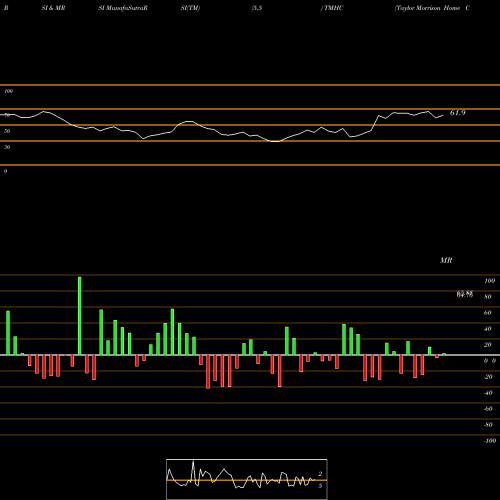Click the RSI 100 axis label
Viewport: 500px width, 500px height.
9,91
